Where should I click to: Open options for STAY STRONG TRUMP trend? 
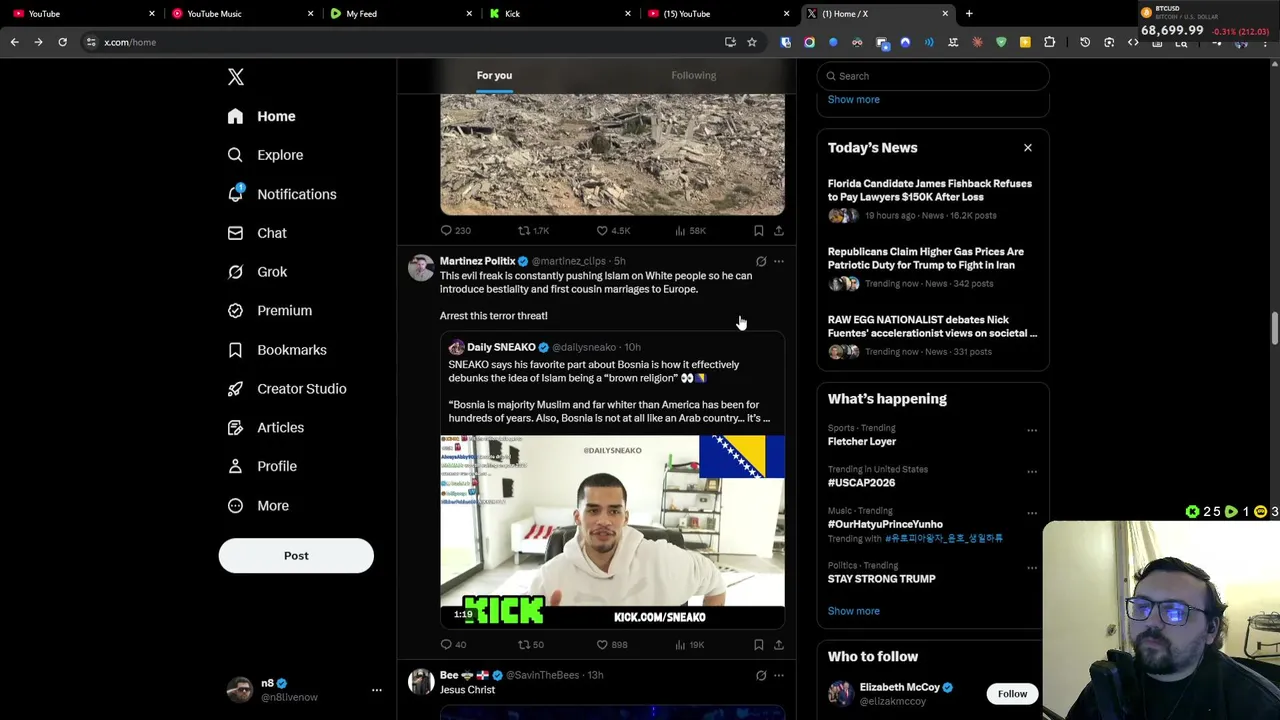click(x=1031, y=568)
